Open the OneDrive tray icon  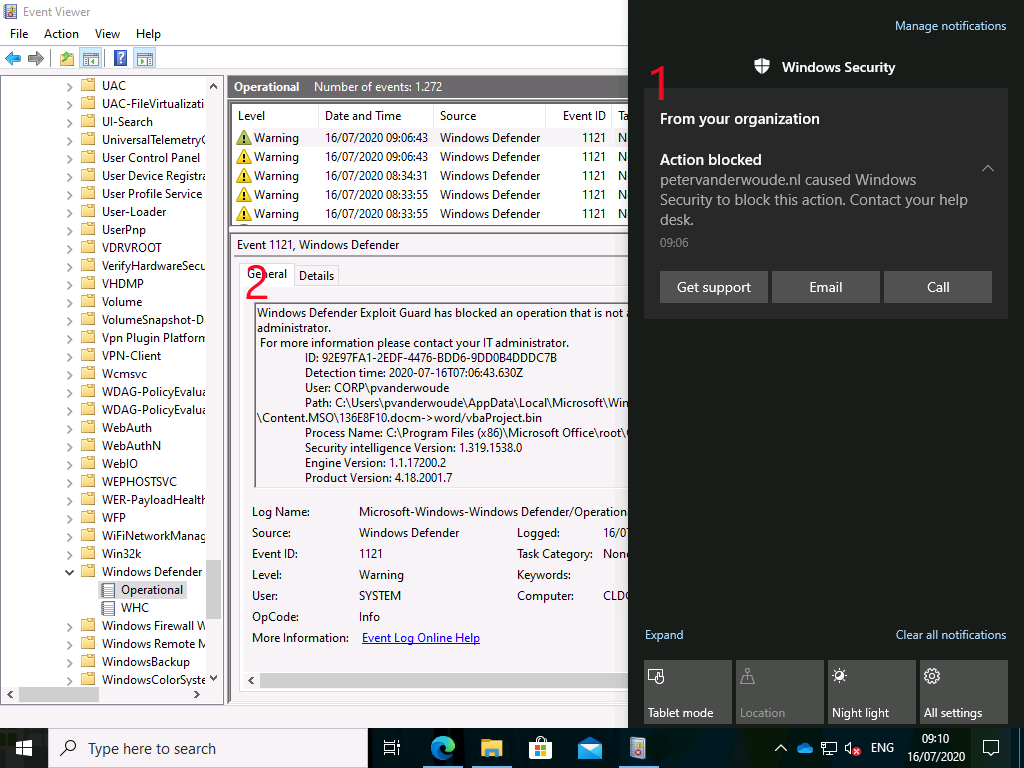coord(805,748)
